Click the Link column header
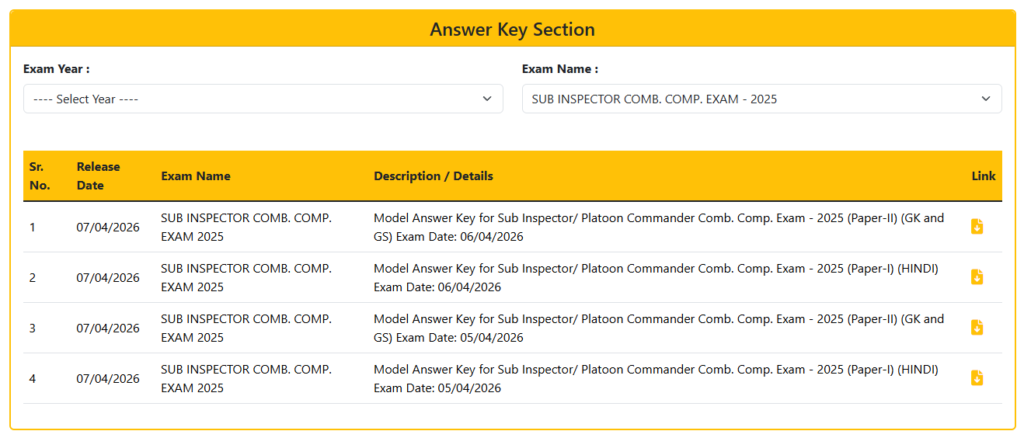Screen dimensions: 1024x438 [983, 176]
